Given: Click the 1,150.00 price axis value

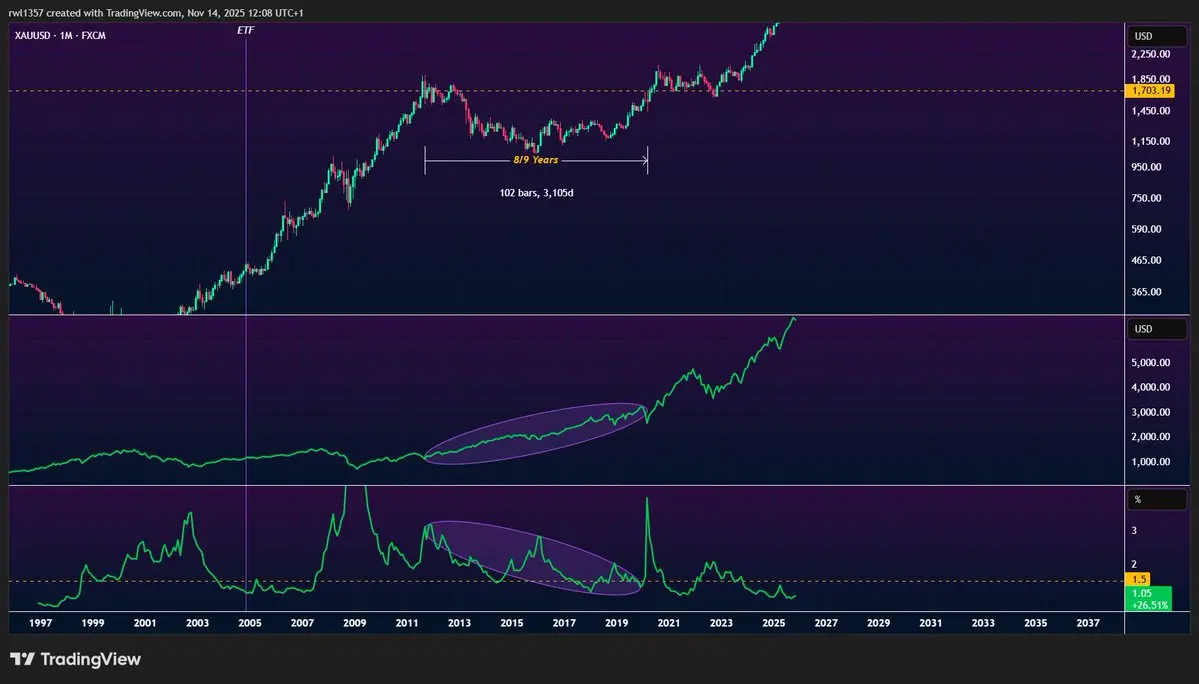Looking at the screenshot, I should click(x=1151, y=141).
